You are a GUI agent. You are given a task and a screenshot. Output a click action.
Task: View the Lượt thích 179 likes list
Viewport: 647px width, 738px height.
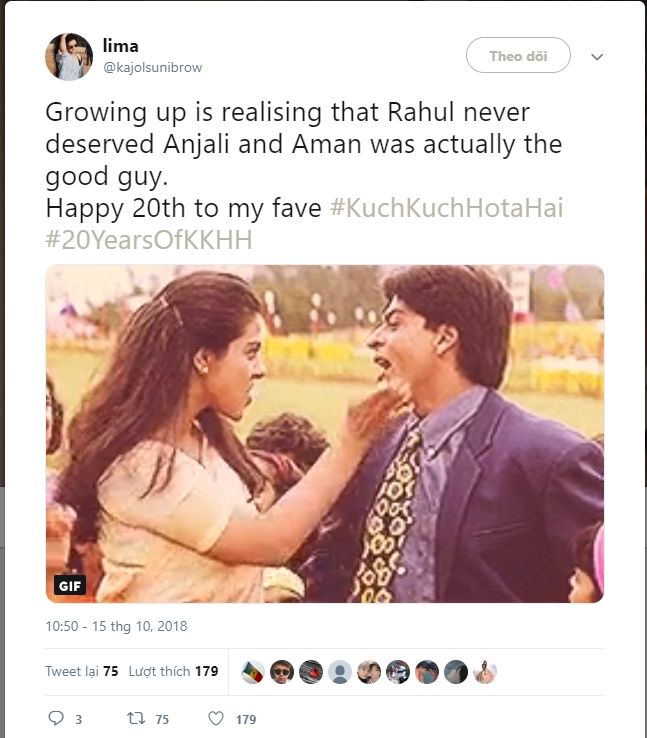pyautogui.click(x=173, y=671)
